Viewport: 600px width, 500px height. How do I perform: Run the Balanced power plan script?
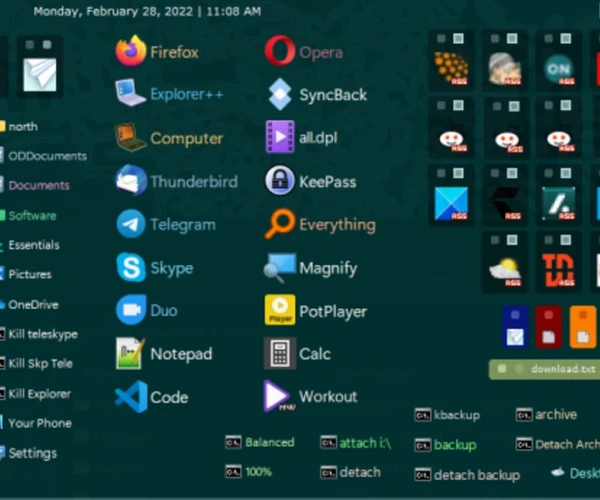pyautogui.click(x=260, y=442)
